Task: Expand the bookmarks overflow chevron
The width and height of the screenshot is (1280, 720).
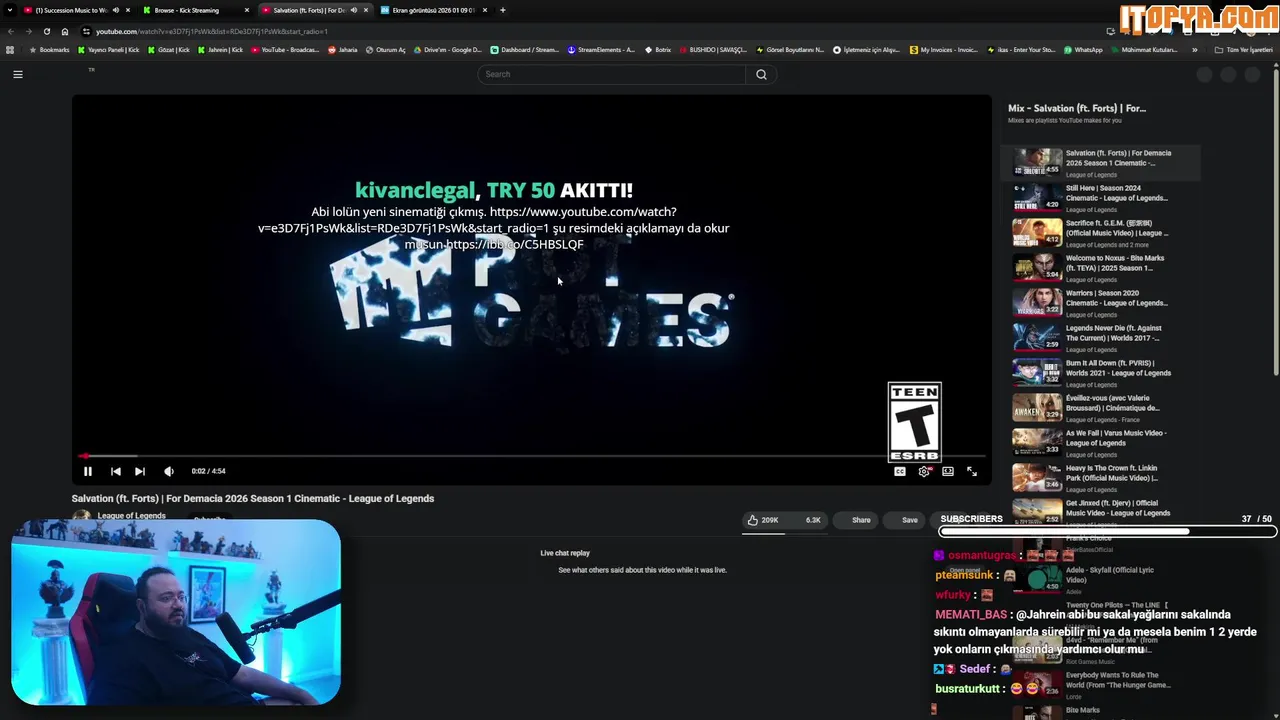Action: (1195, 49)
